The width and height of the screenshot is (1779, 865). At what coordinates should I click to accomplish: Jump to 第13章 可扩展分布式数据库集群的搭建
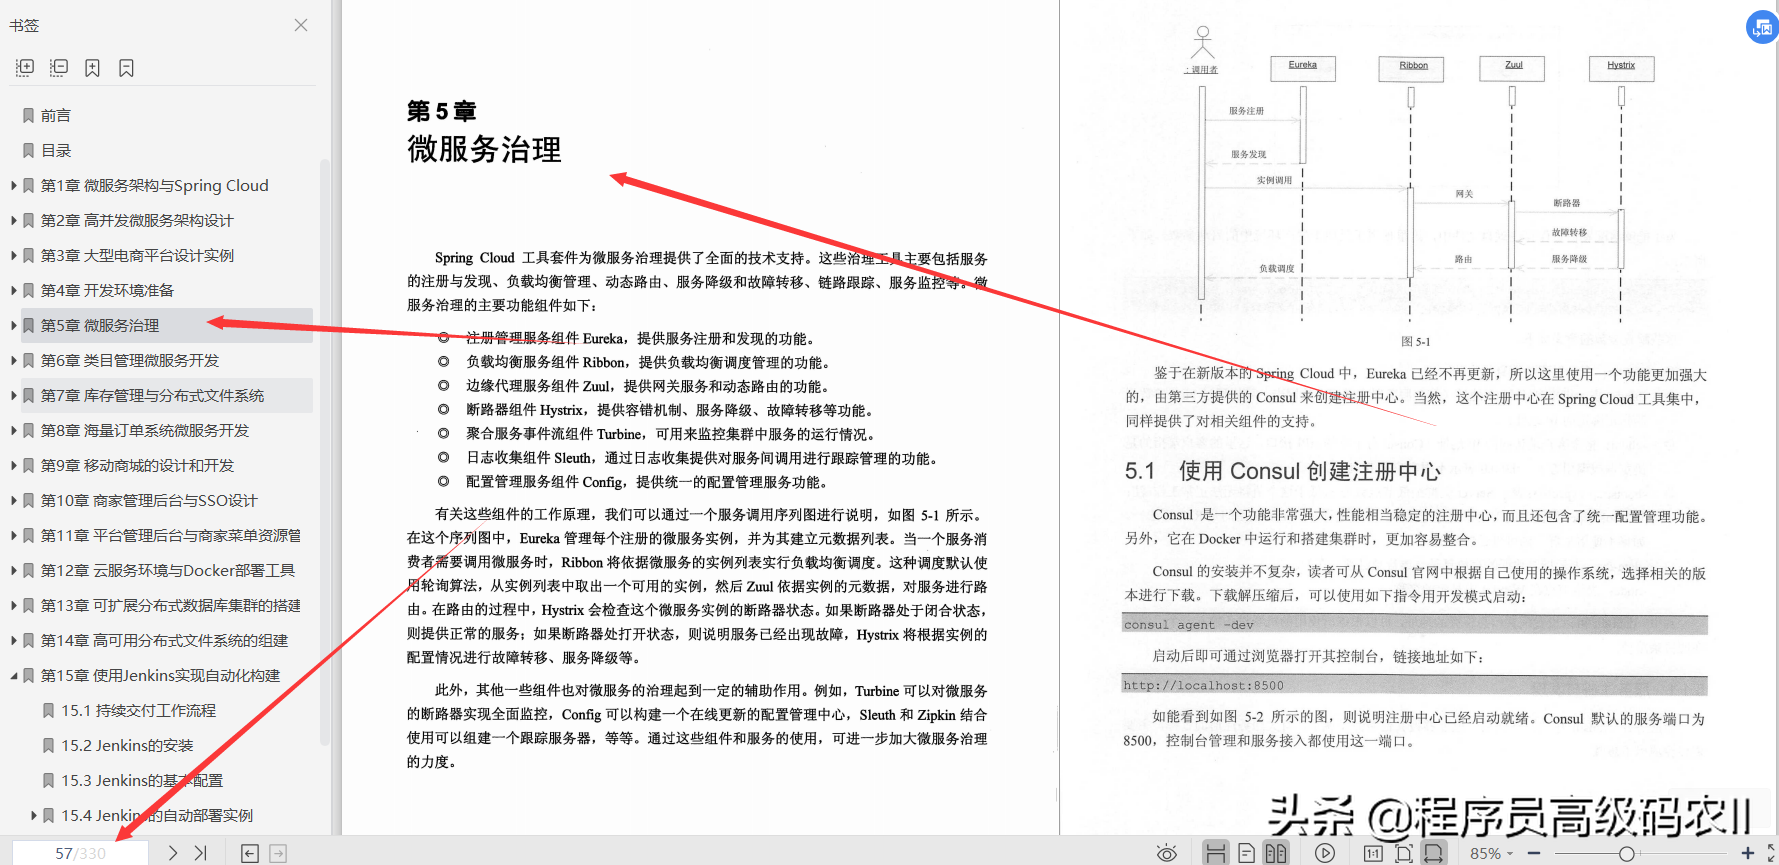pyautogui.click(x=171, y=605)
